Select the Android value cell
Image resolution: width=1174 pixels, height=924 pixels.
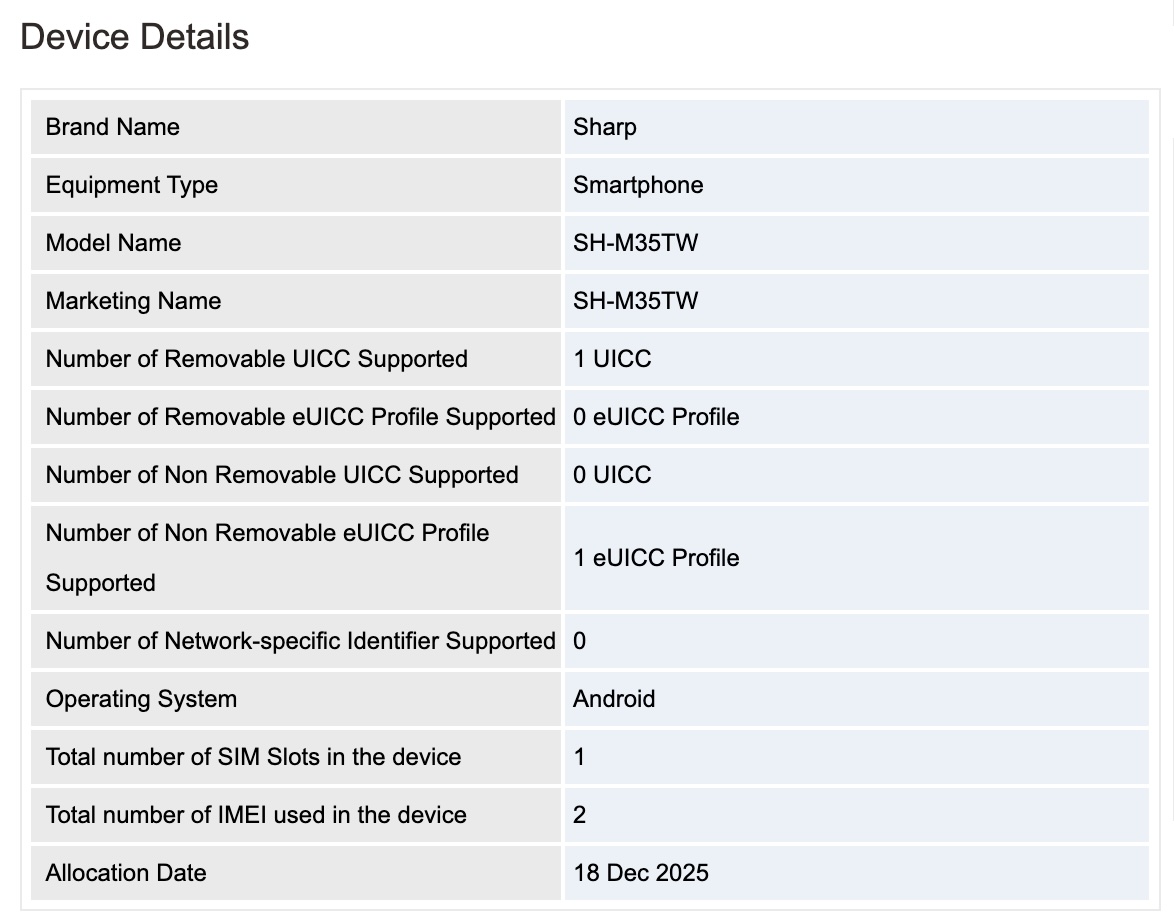coord(614,699)
